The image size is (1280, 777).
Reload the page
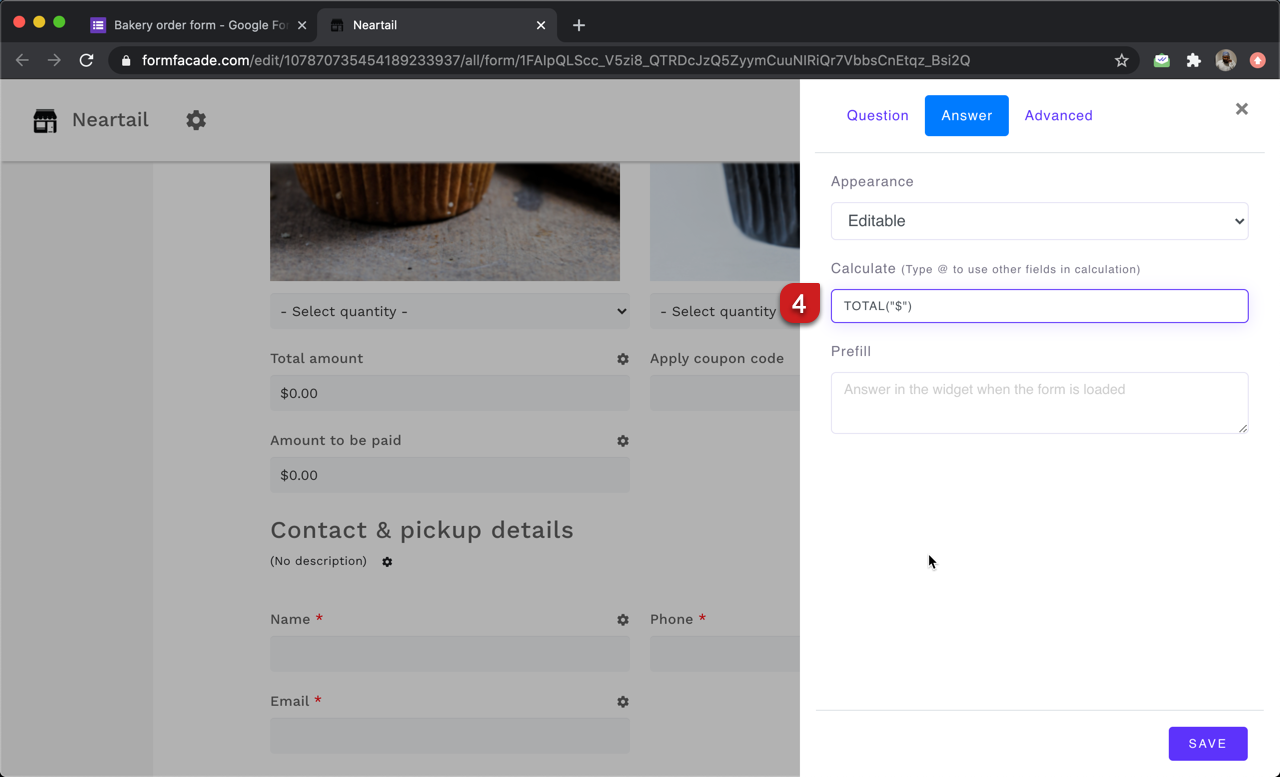[87, 60]
